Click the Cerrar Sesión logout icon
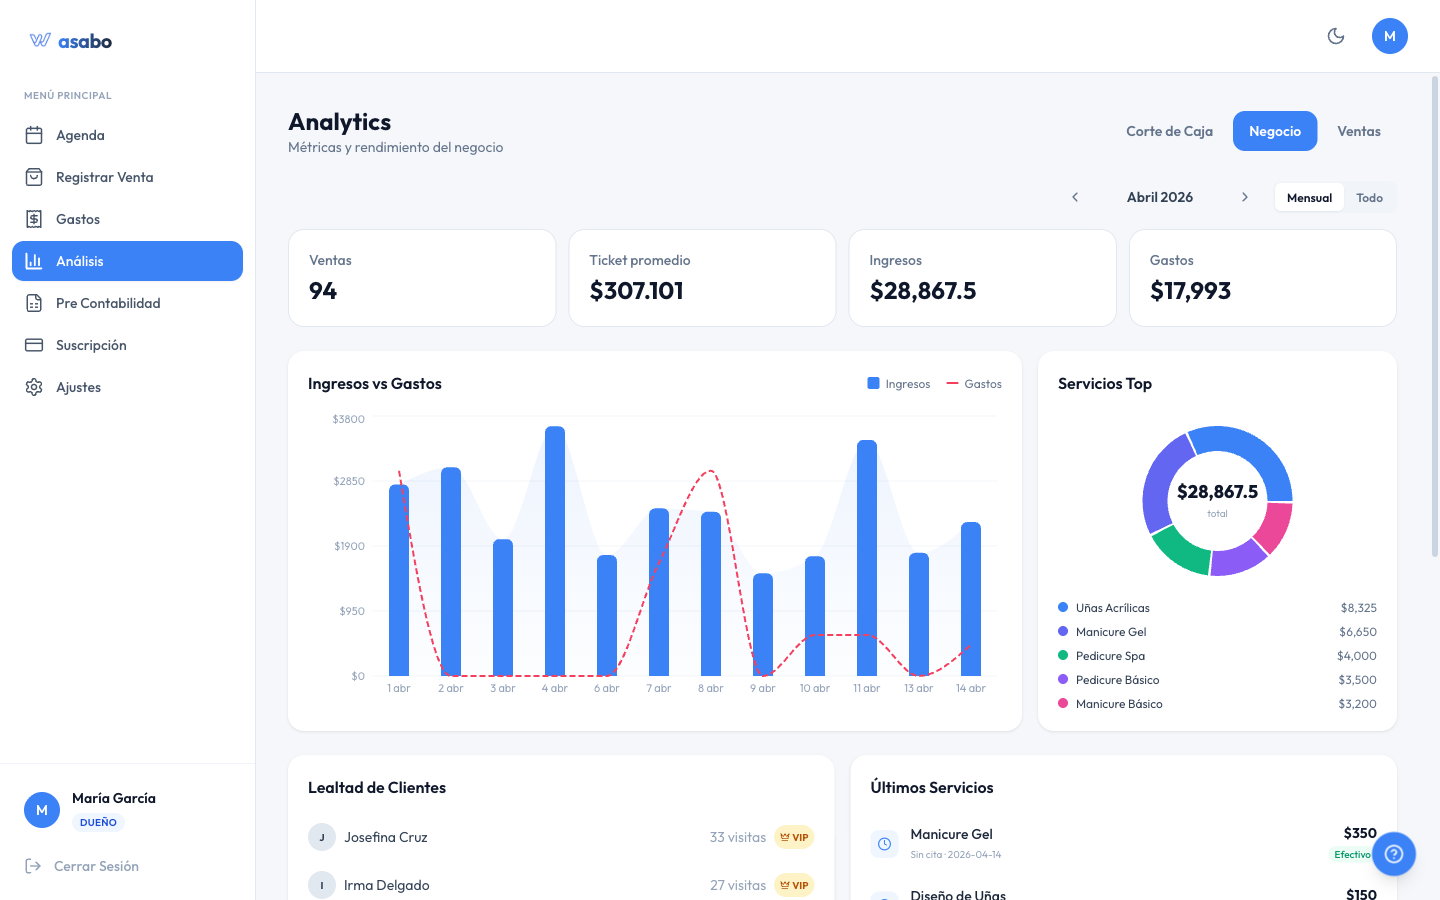The height and width of the screenshot is (900, 1440). click(x=33, y=866)
